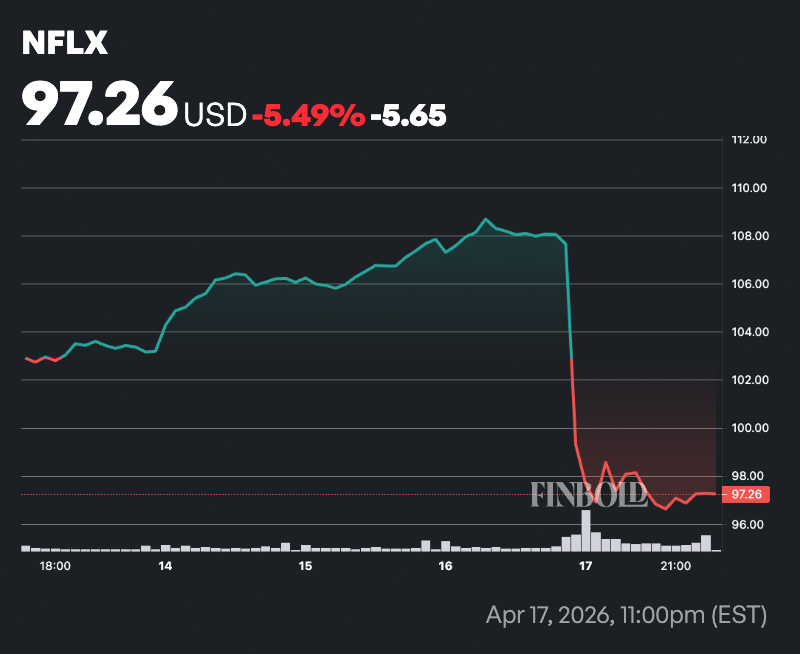Viewport: 800px width, 654px height.
Task: Click the 96.00 price axis label
Action: (747, 524)
